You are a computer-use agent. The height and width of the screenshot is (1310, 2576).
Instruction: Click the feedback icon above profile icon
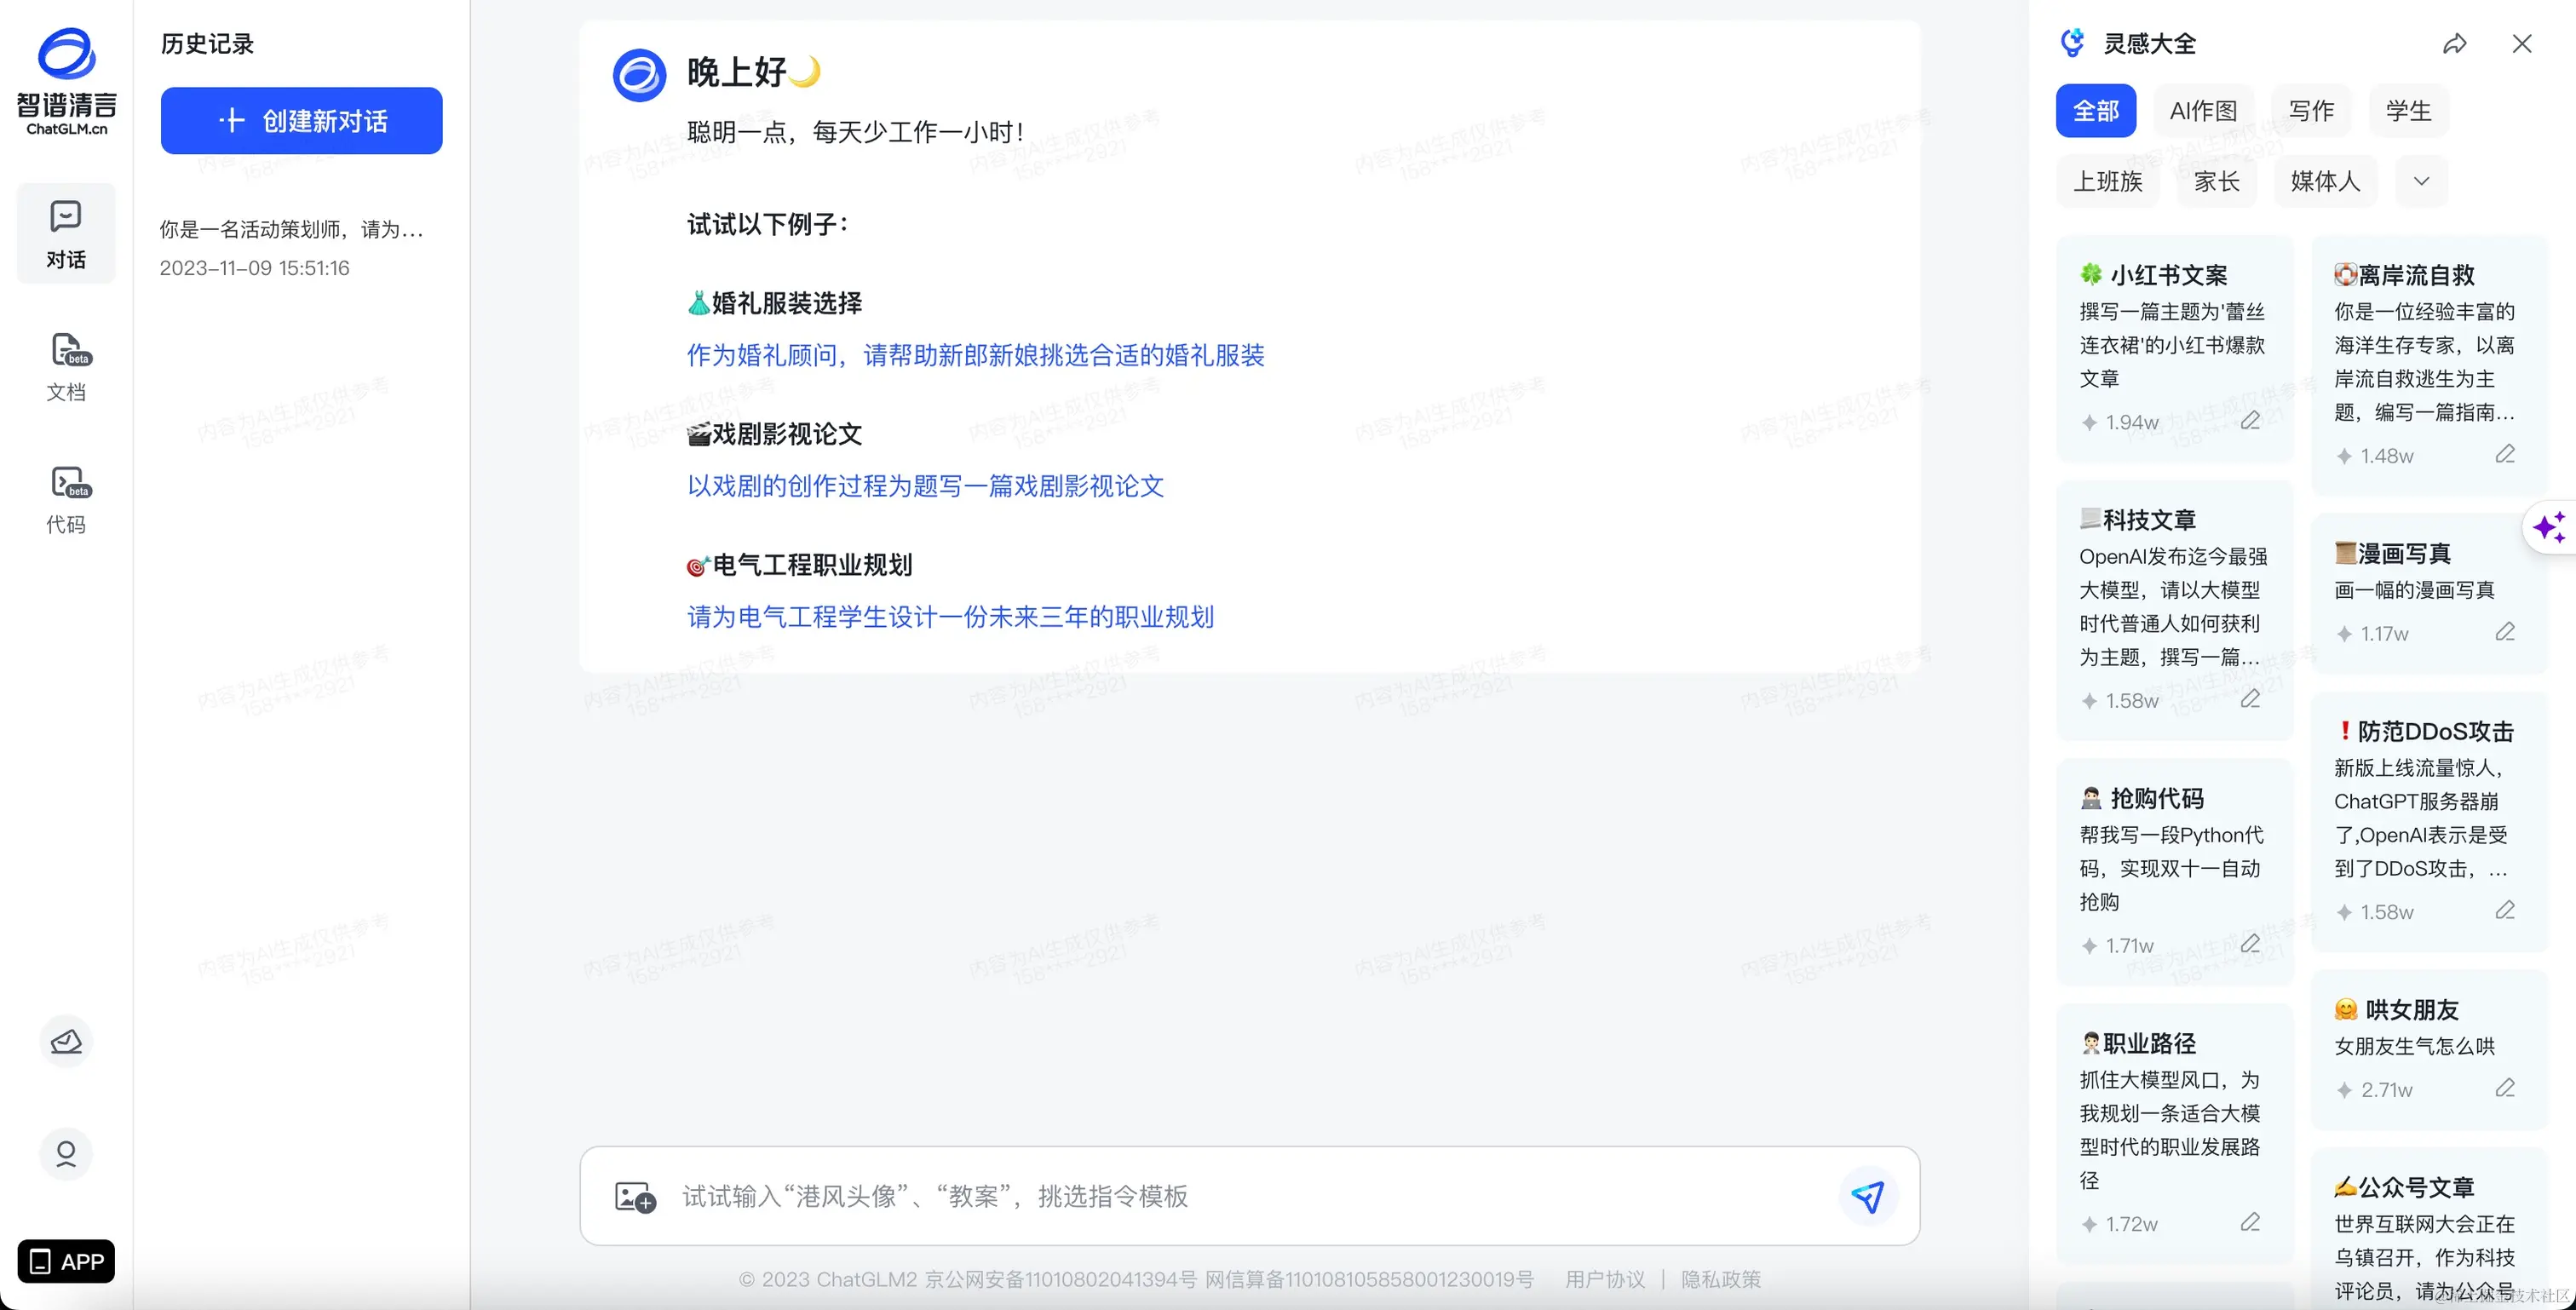click(66, 1042)
